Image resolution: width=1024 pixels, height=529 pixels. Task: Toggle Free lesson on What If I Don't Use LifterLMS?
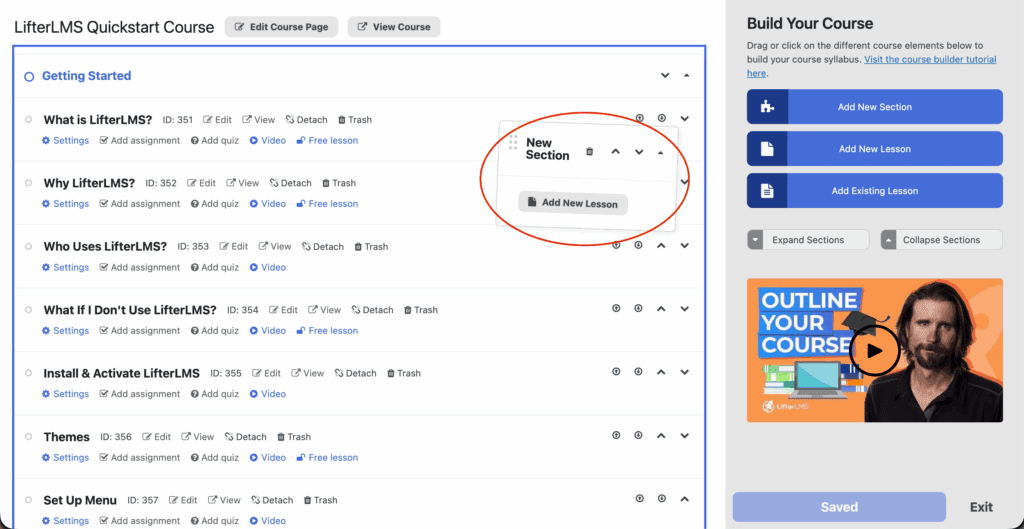(327, 330)
